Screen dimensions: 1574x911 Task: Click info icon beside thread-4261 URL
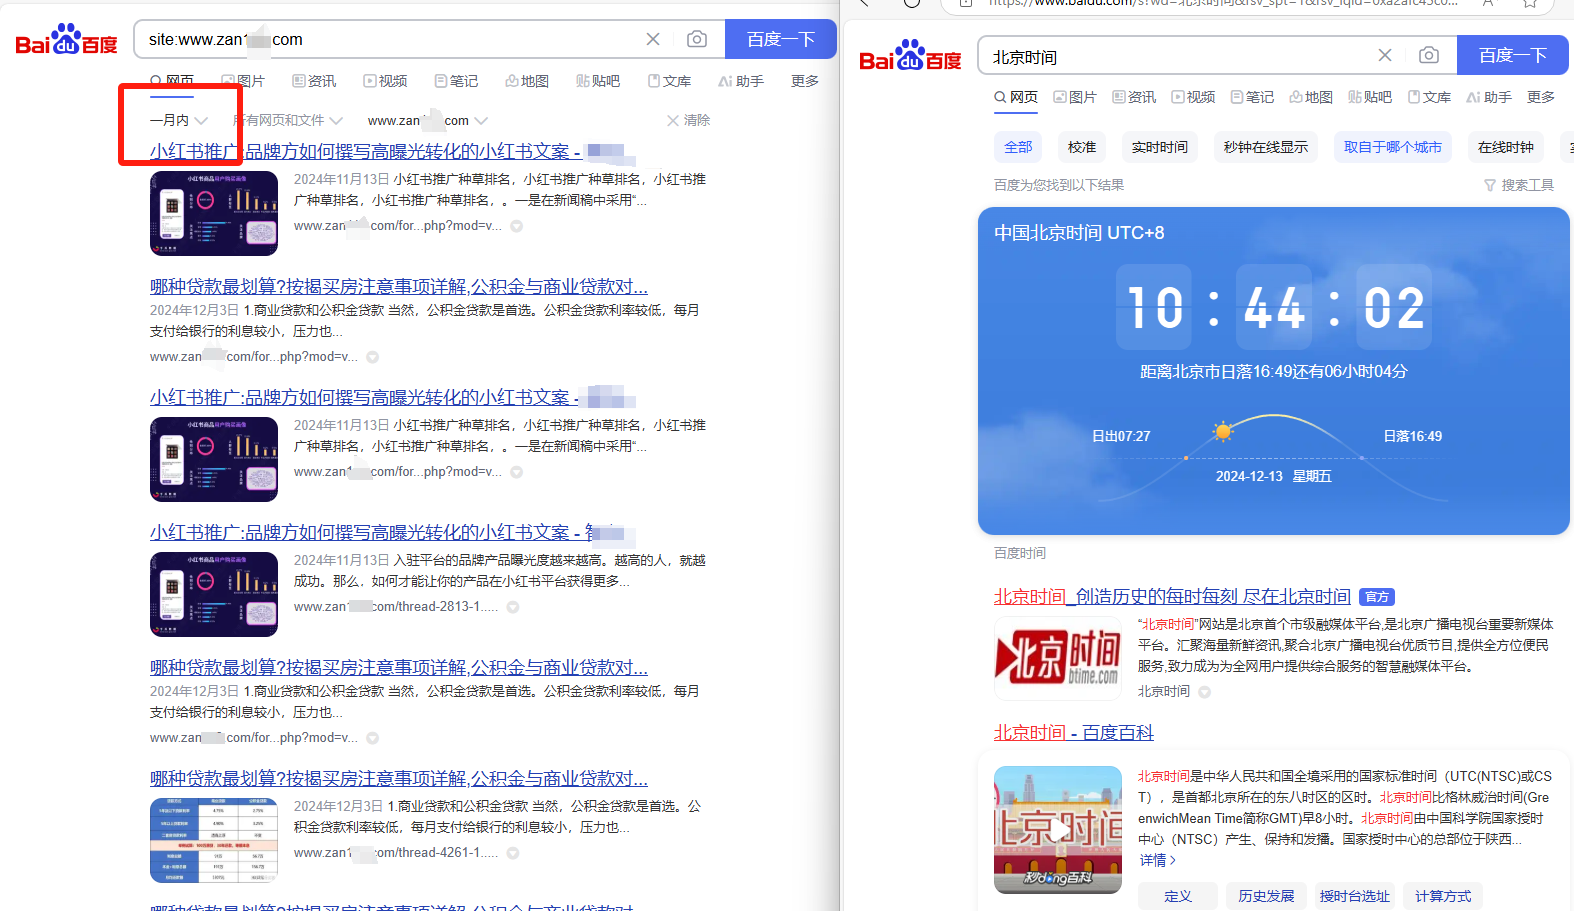pyautogui.click(x=513, y=853)
